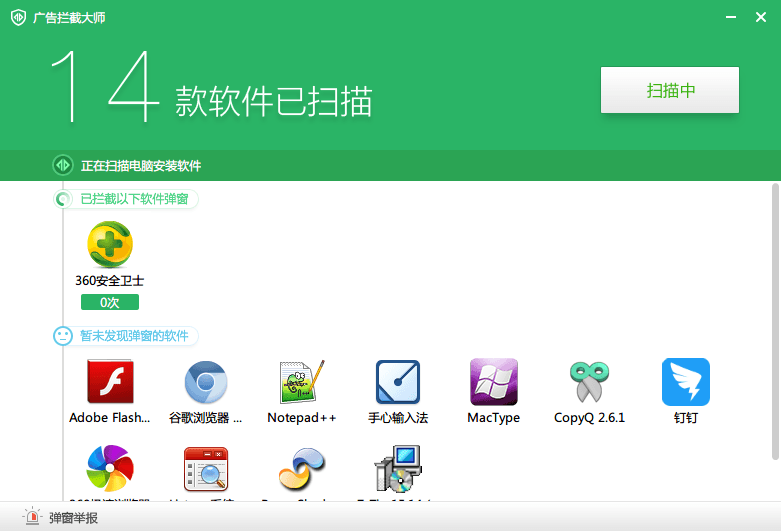The height and width of the screenshot is (531, 781).
Task: Select the Notepad++ icon
Action: (x=302, y=381)
